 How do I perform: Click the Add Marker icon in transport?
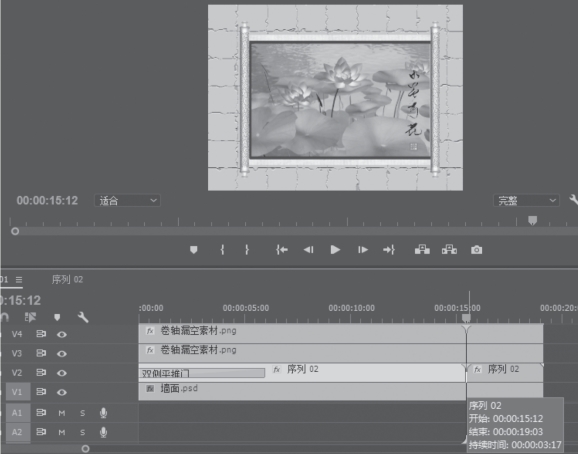pos(194,250)
